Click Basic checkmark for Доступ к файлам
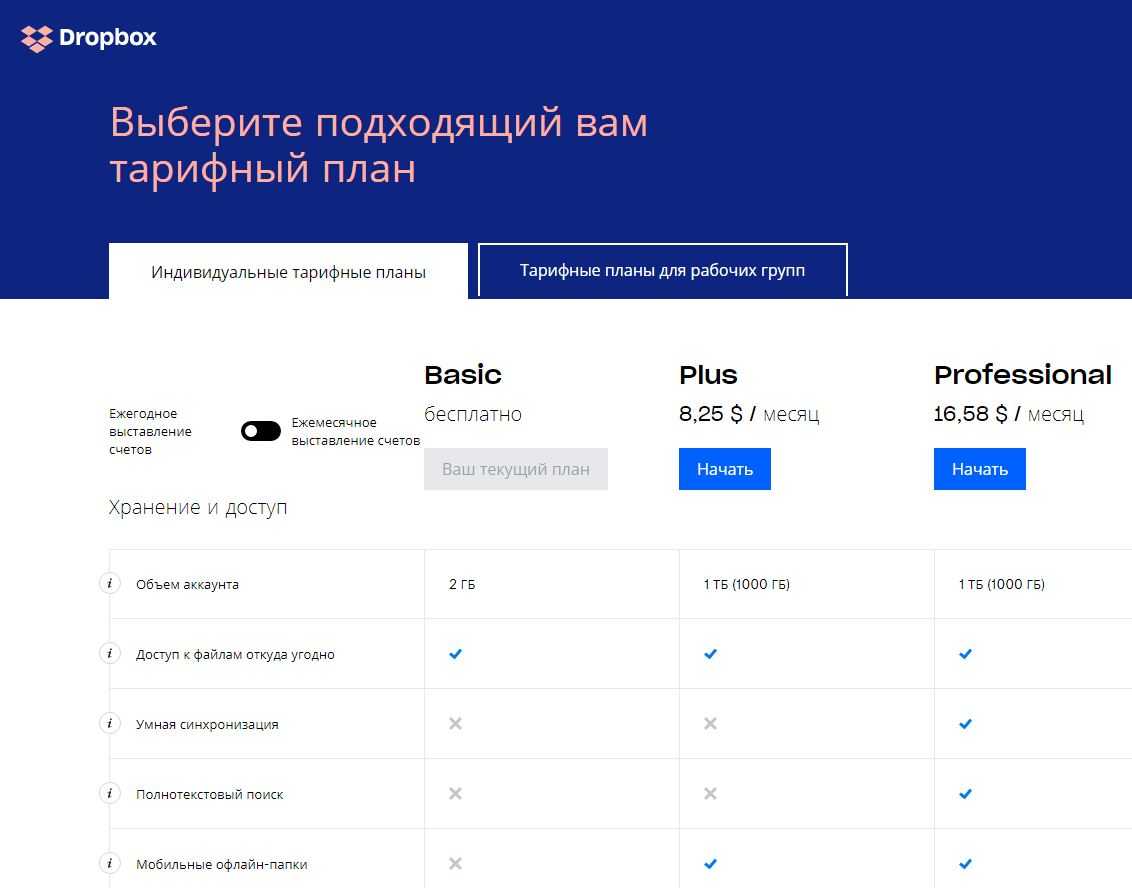The image size is (1132, 888). (455, 654)
